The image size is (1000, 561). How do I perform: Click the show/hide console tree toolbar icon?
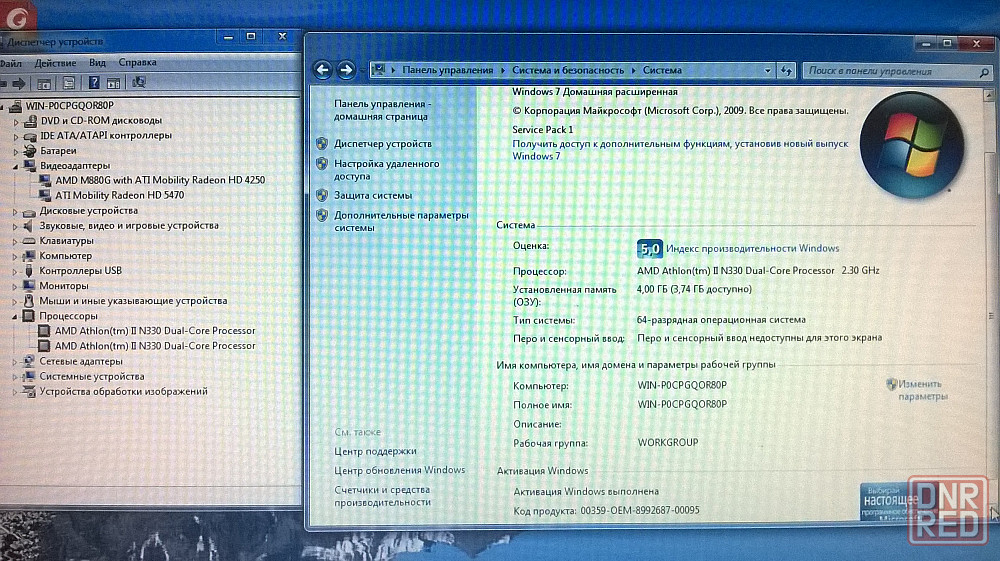pyautogui.click(x=44, y=83)
